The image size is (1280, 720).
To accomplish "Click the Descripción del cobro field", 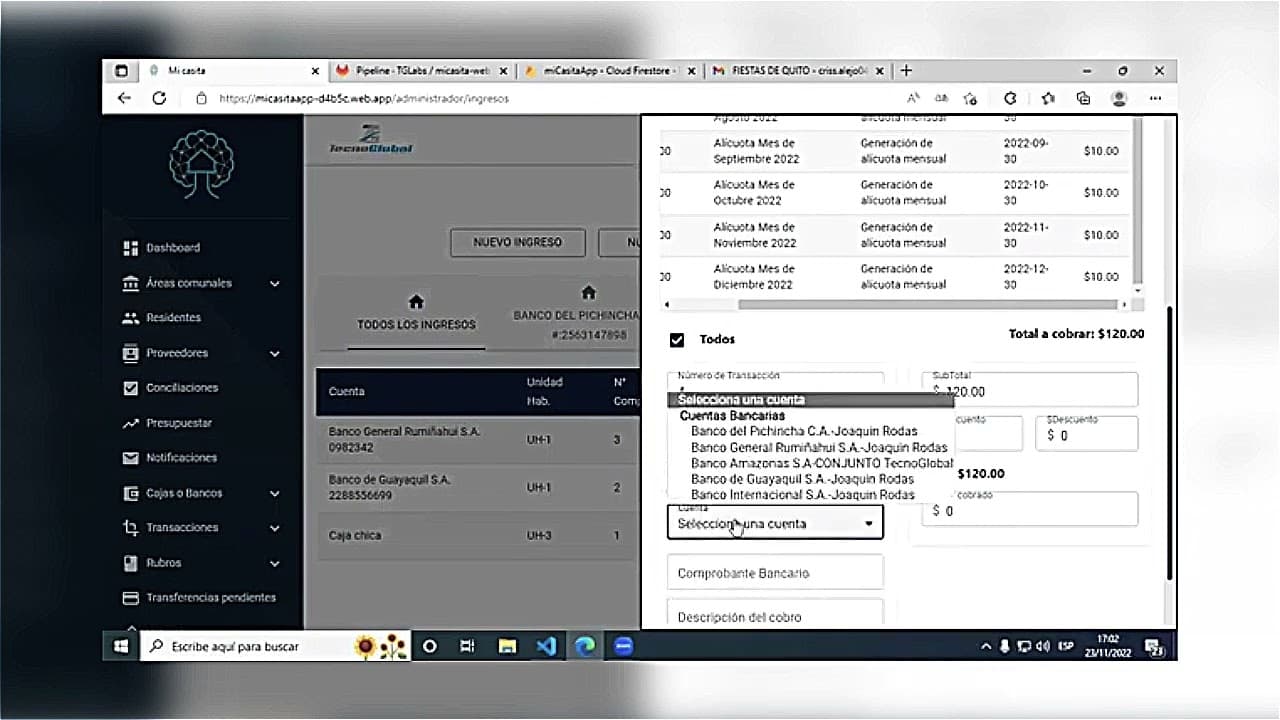I will coord(775,615).
